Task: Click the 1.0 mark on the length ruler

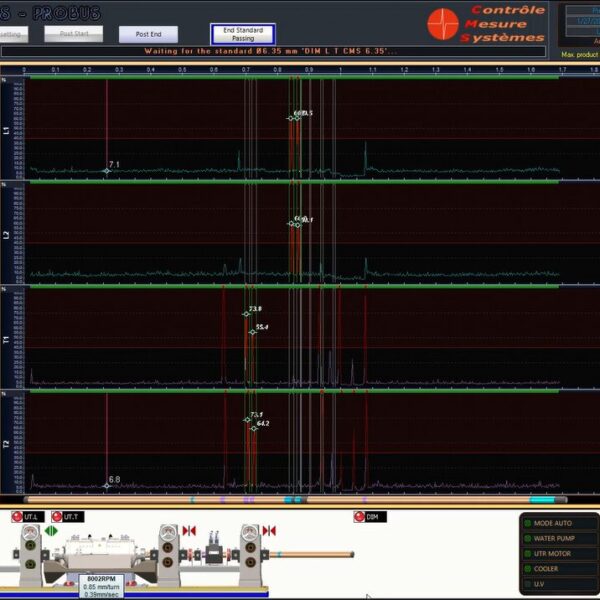Action: pyautogui.click(x=340, y=70)
